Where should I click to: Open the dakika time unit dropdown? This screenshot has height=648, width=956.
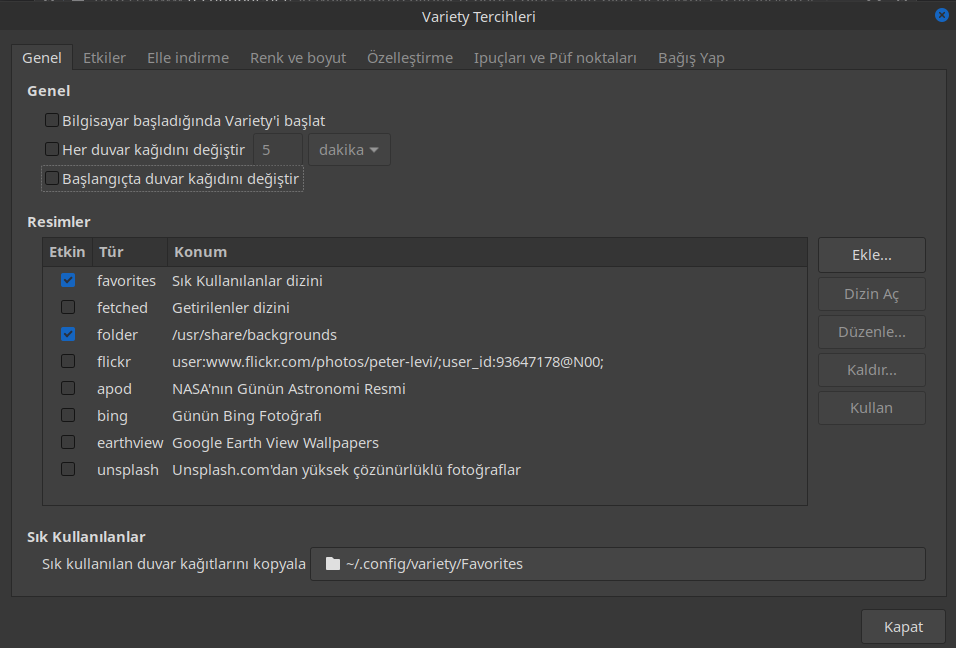click(x=348, y=150)
